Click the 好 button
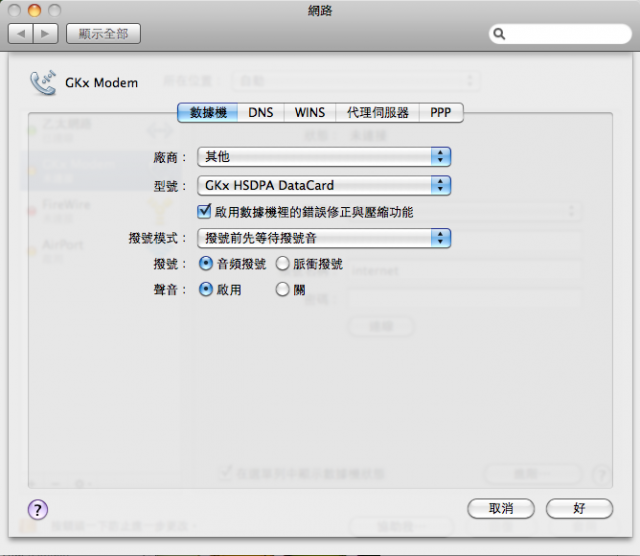 [579, 508]
